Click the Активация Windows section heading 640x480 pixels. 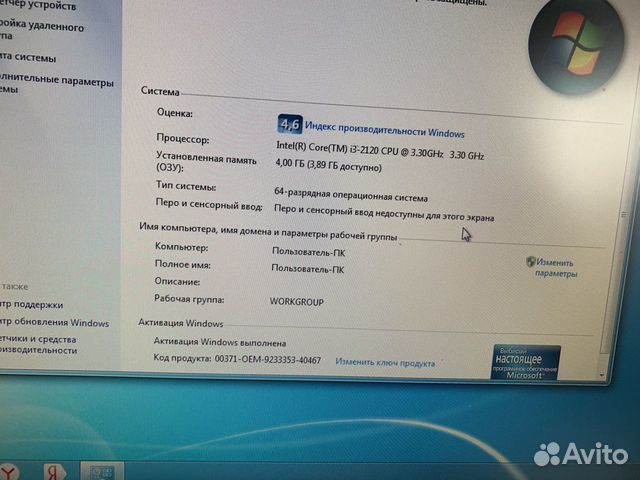pyautogui.click(x=180, y=323)
